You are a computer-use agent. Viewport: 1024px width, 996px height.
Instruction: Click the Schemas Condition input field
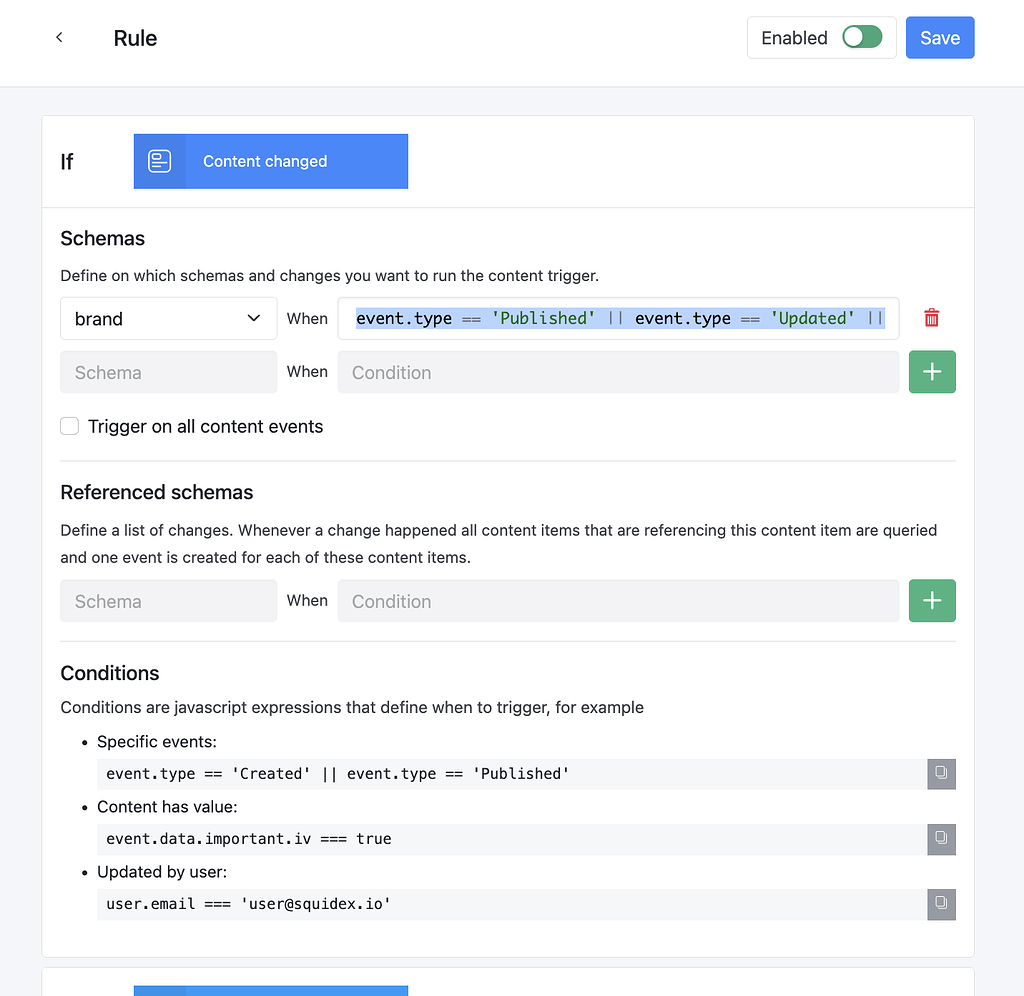pos(618,372)
